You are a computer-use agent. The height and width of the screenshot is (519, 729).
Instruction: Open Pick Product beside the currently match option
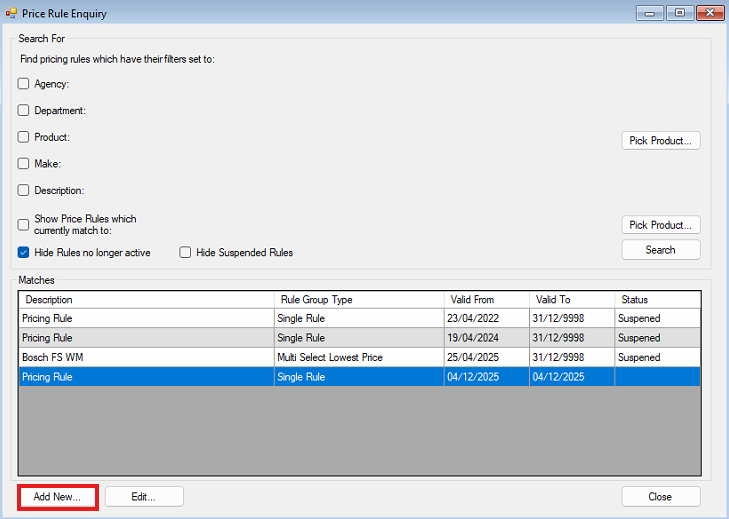click(x=661, y=225)
